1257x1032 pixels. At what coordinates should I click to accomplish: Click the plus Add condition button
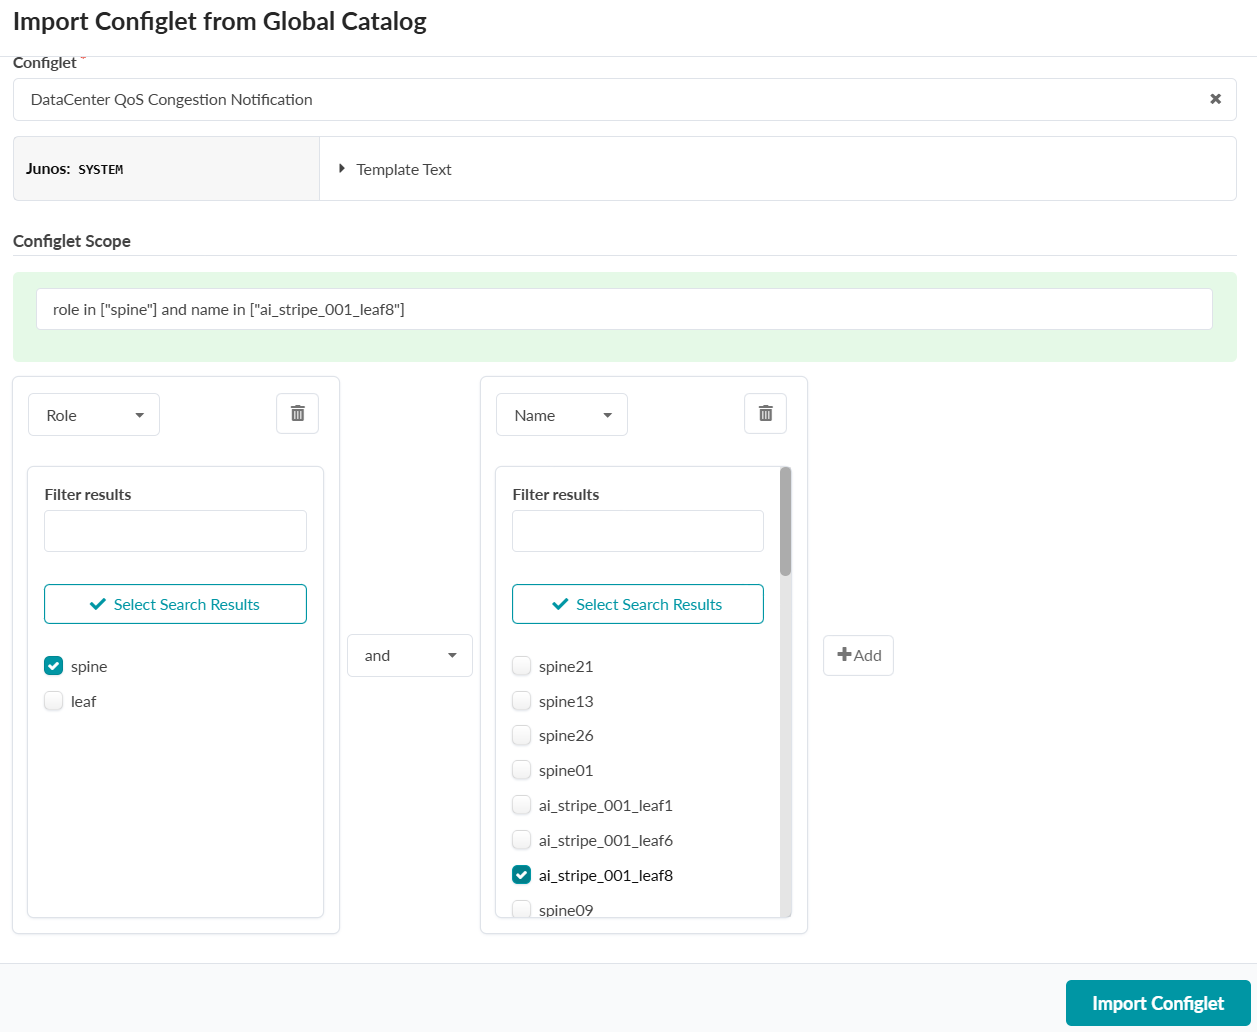point(858,656)
